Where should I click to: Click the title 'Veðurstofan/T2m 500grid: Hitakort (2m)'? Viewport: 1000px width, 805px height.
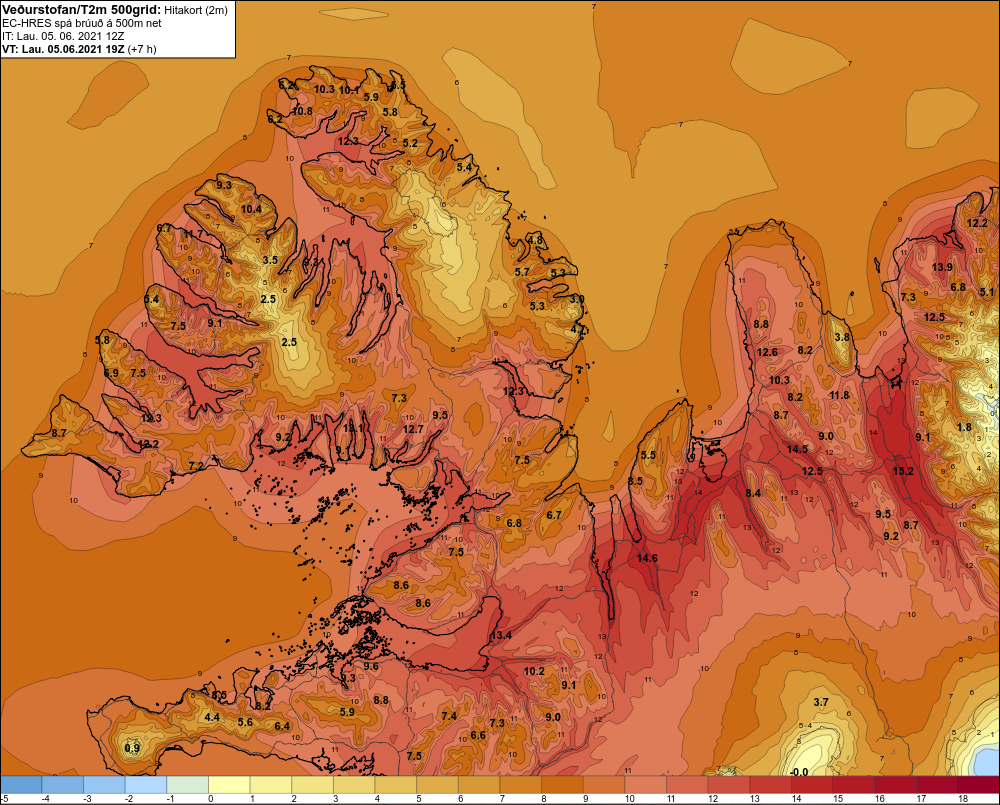tap(115, 9)
